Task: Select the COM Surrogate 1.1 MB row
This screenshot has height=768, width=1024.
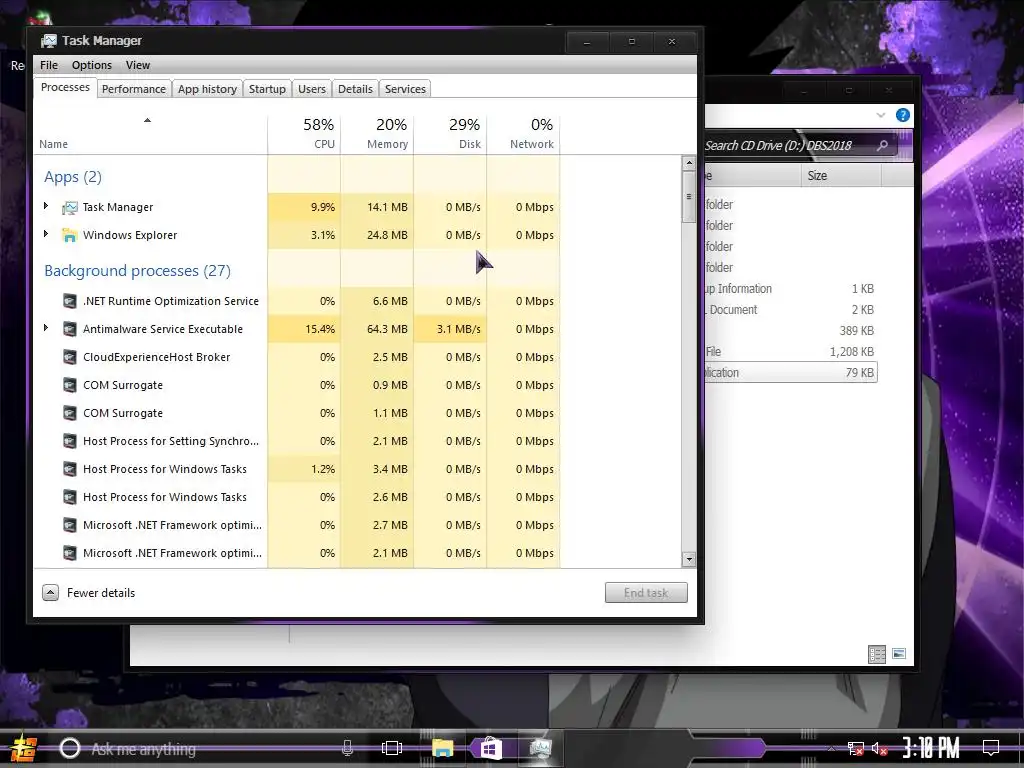Action: click(297, 413)
